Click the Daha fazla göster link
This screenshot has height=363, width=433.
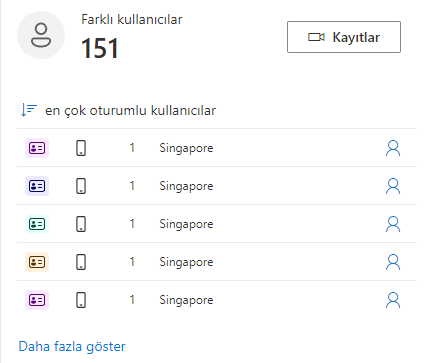tap(72, 346)
